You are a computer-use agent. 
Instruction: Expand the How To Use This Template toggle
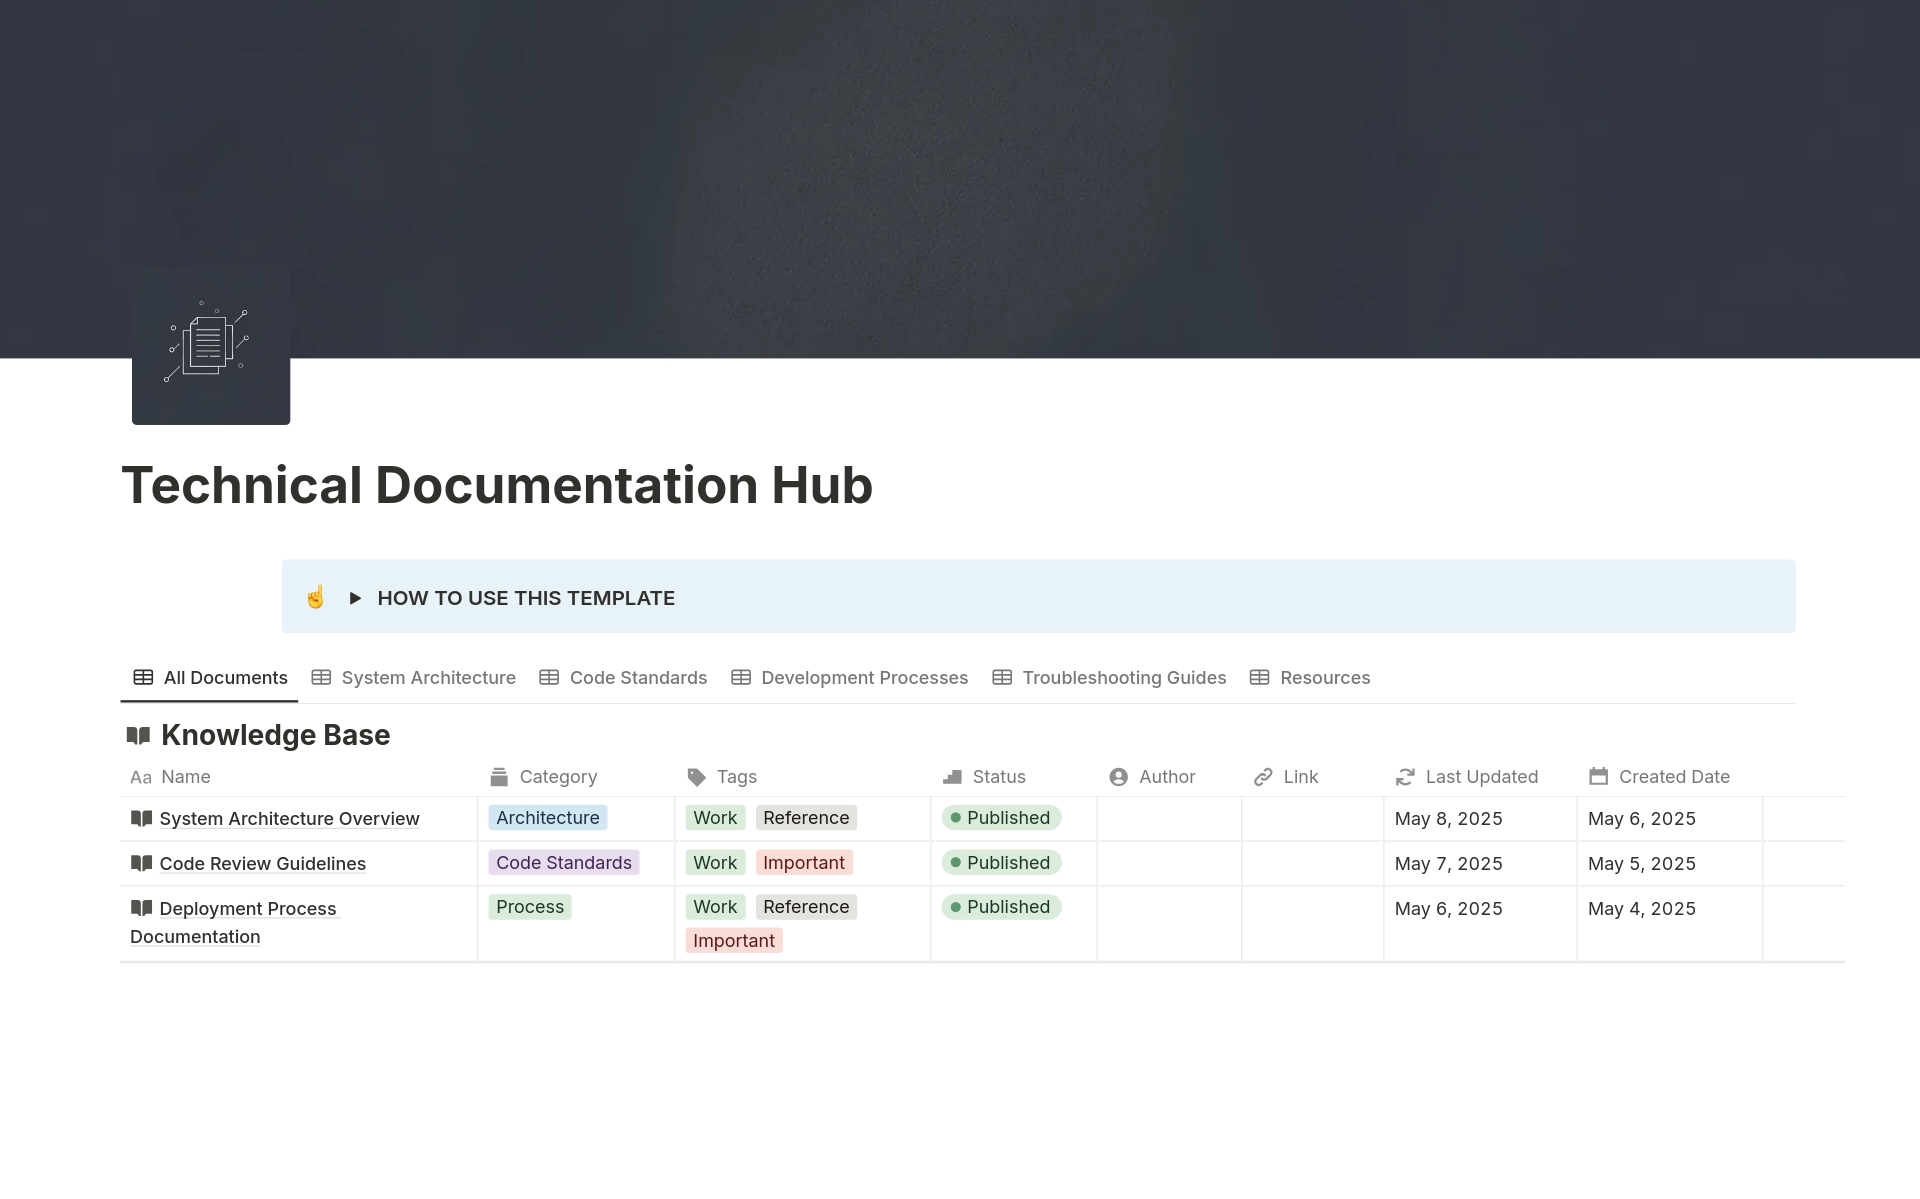click(355, 598)
